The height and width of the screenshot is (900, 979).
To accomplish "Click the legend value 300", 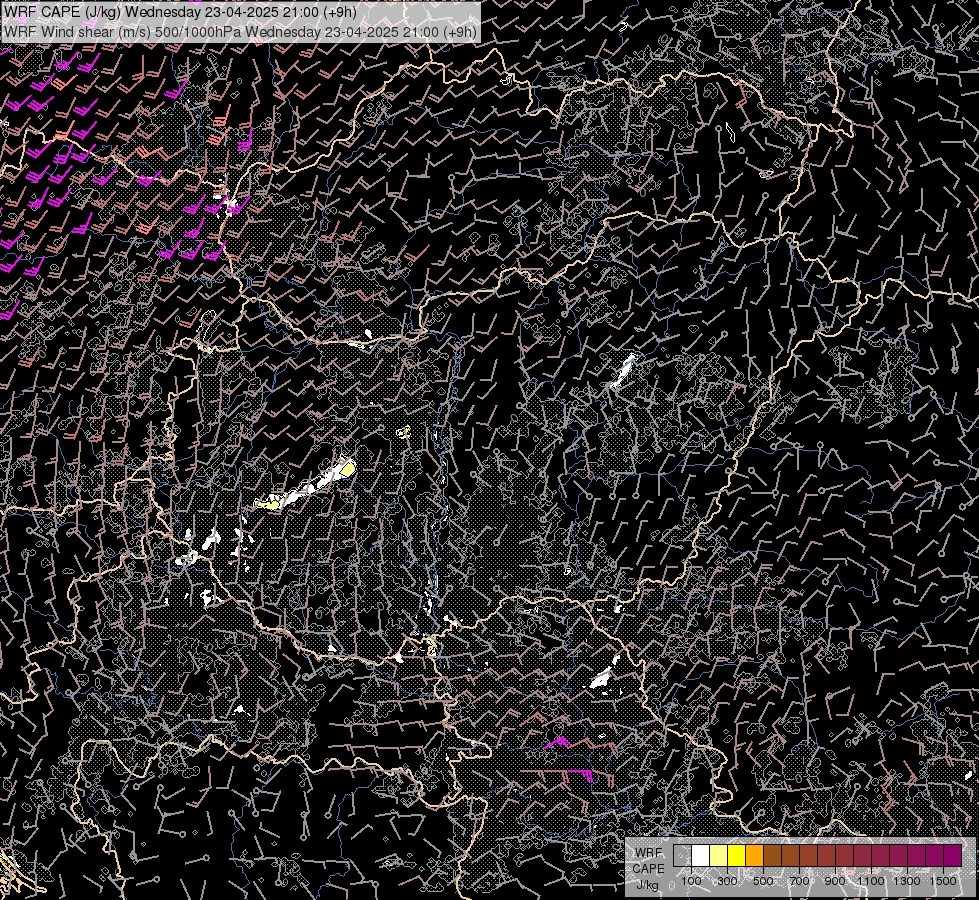I will click(x=727, y=881).
